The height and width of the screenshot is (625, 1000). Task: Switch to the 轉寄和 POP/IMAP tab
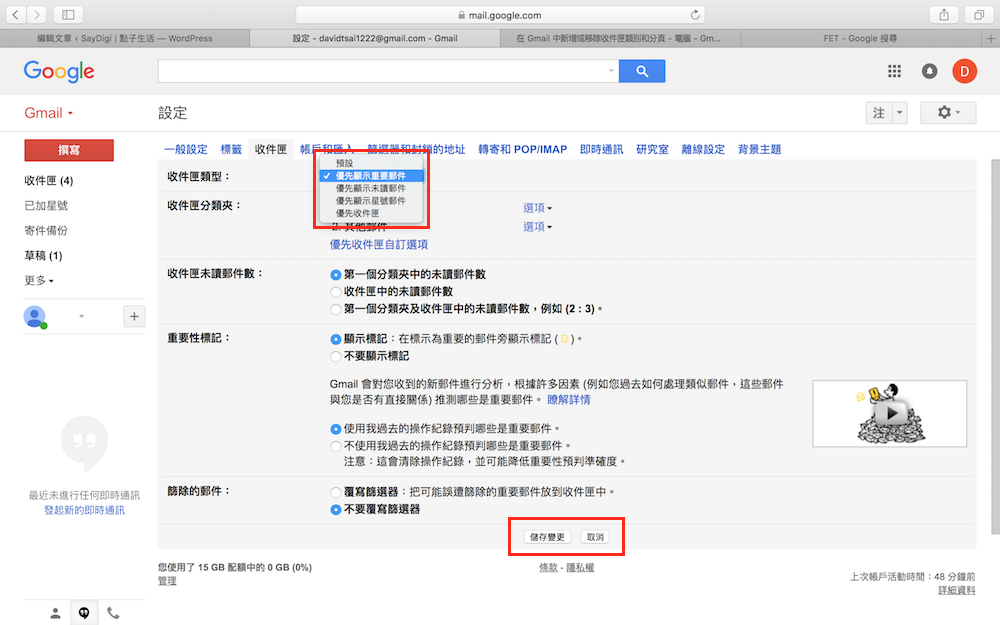(x=522, y=149)
